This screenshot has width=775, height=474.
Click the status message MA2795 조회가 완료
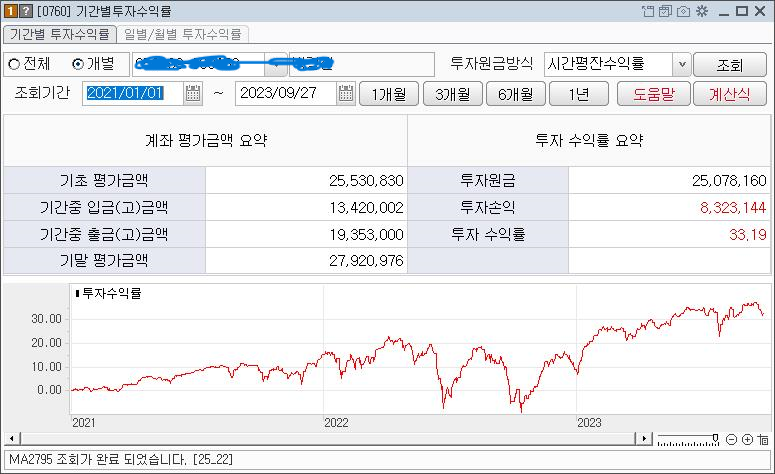tap(121, 460)
